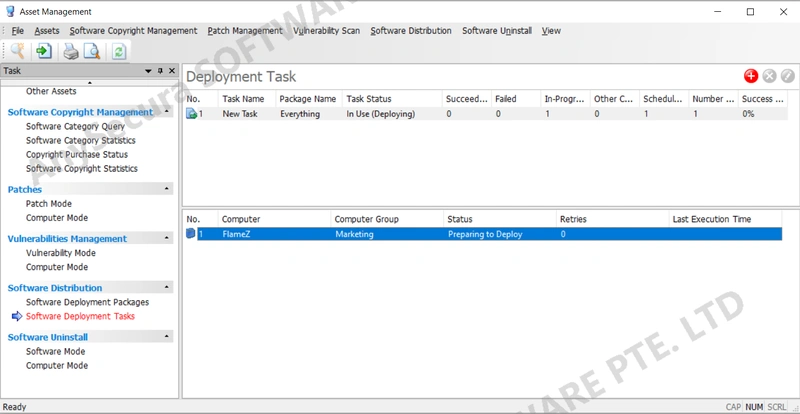Open the search wizard magnifier tool

coord(18,51)
